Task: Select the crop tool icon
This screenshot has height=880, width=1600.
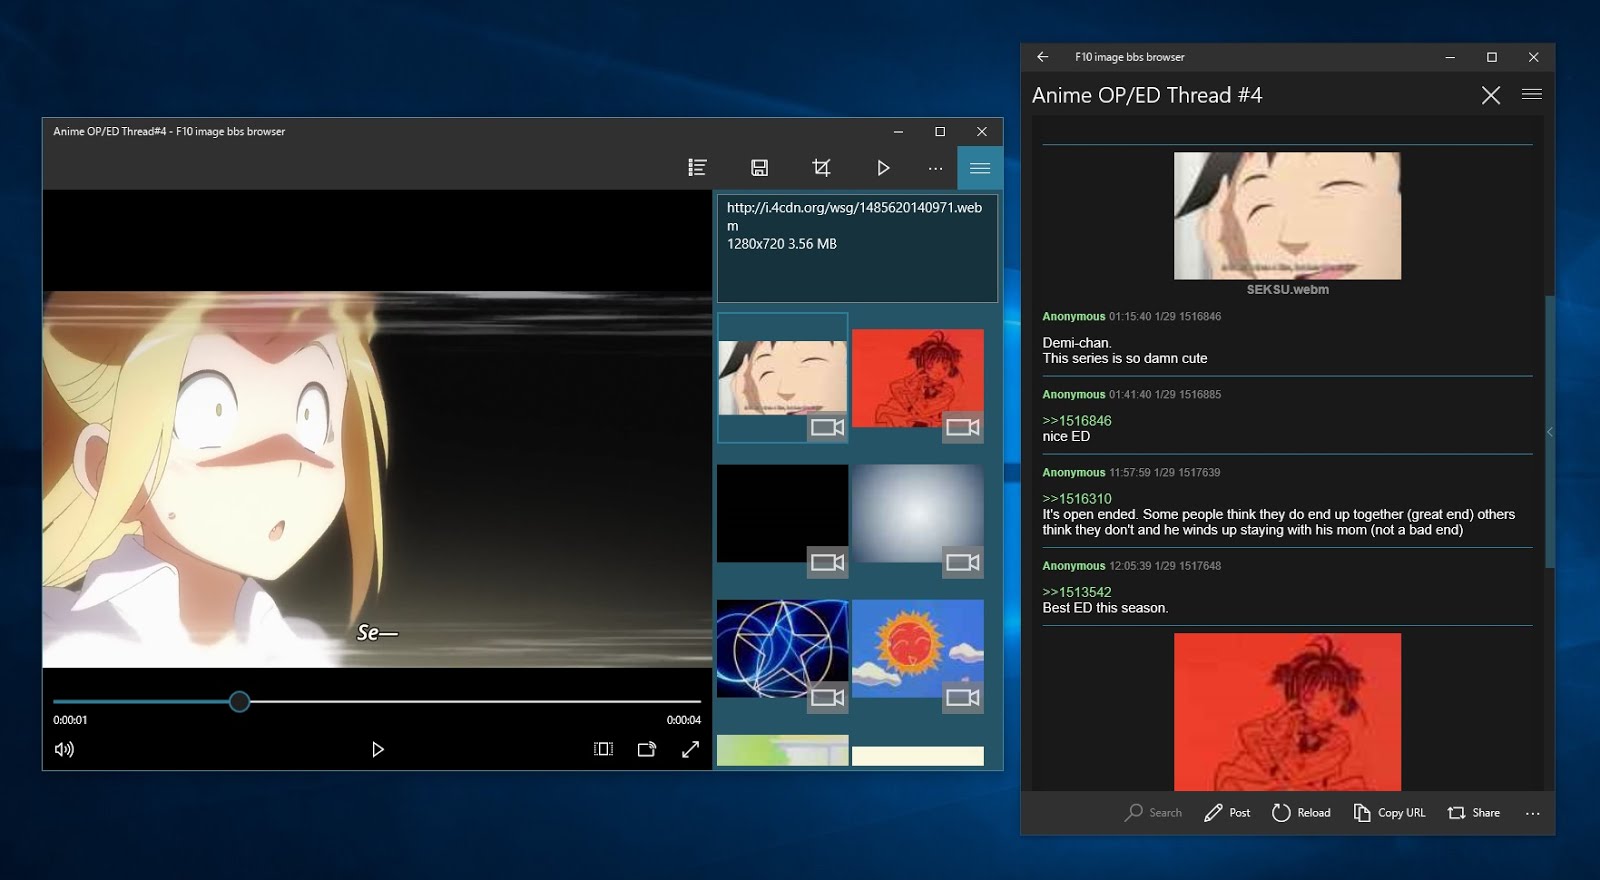Action: coord(821,168)
